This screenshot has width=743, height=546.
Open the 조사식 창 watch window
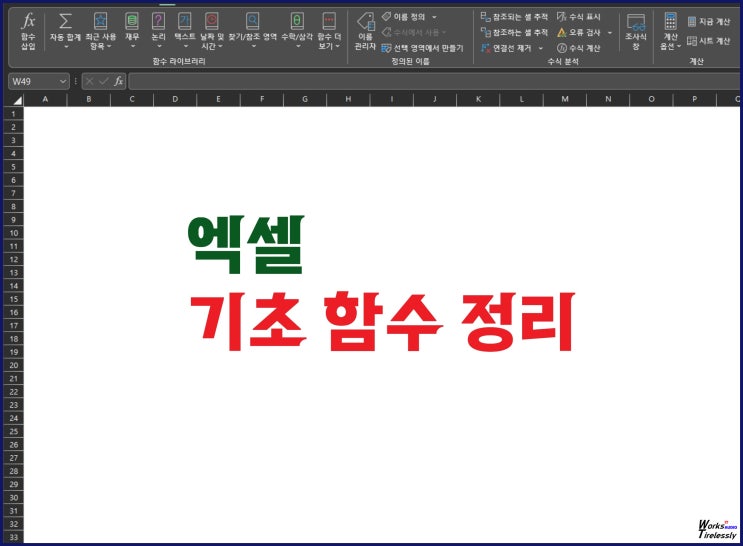coord(635,31)
